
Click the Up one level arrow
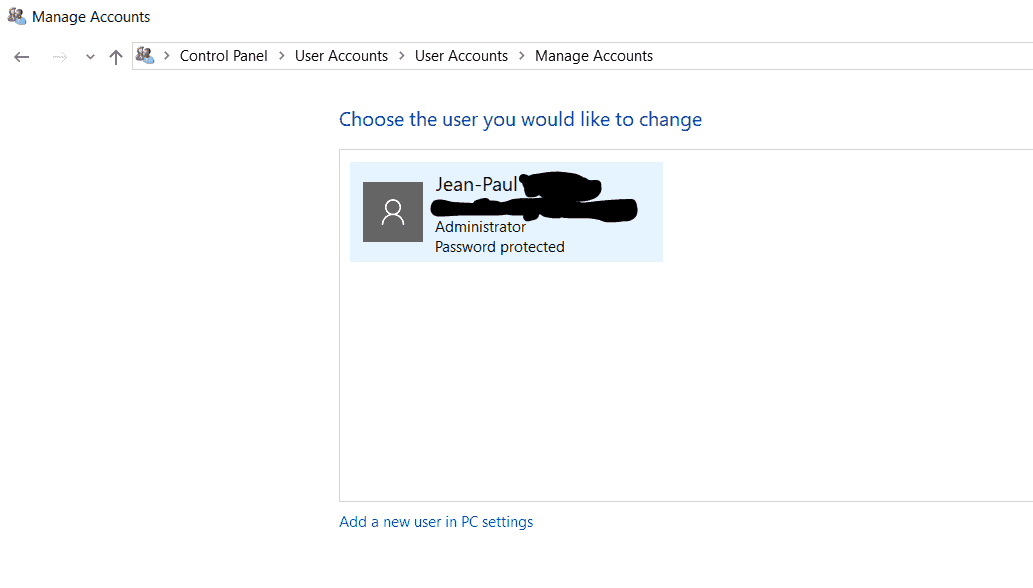[x=116, y=56]
